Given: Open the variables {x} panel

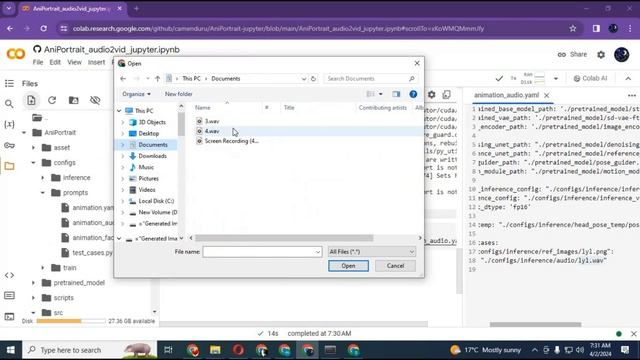Looking at the screenshot, I should (x=9, y=124).
